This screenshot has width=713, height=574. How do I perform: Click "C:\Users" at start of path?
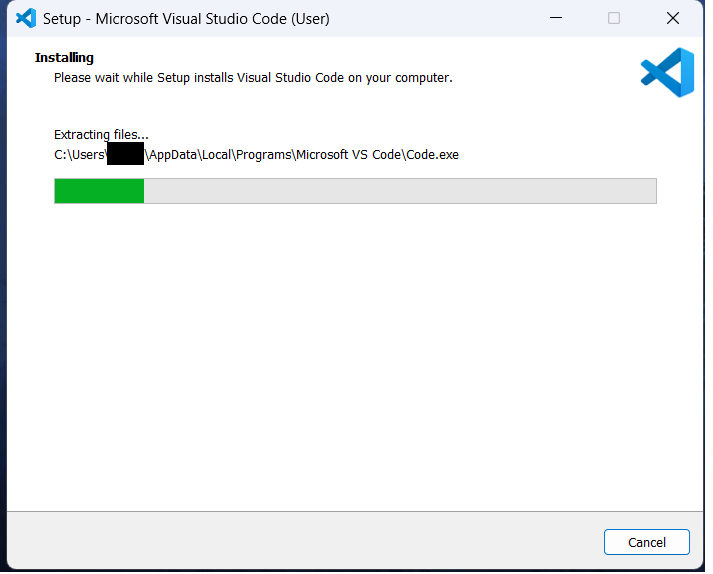(x=80, y=154)
